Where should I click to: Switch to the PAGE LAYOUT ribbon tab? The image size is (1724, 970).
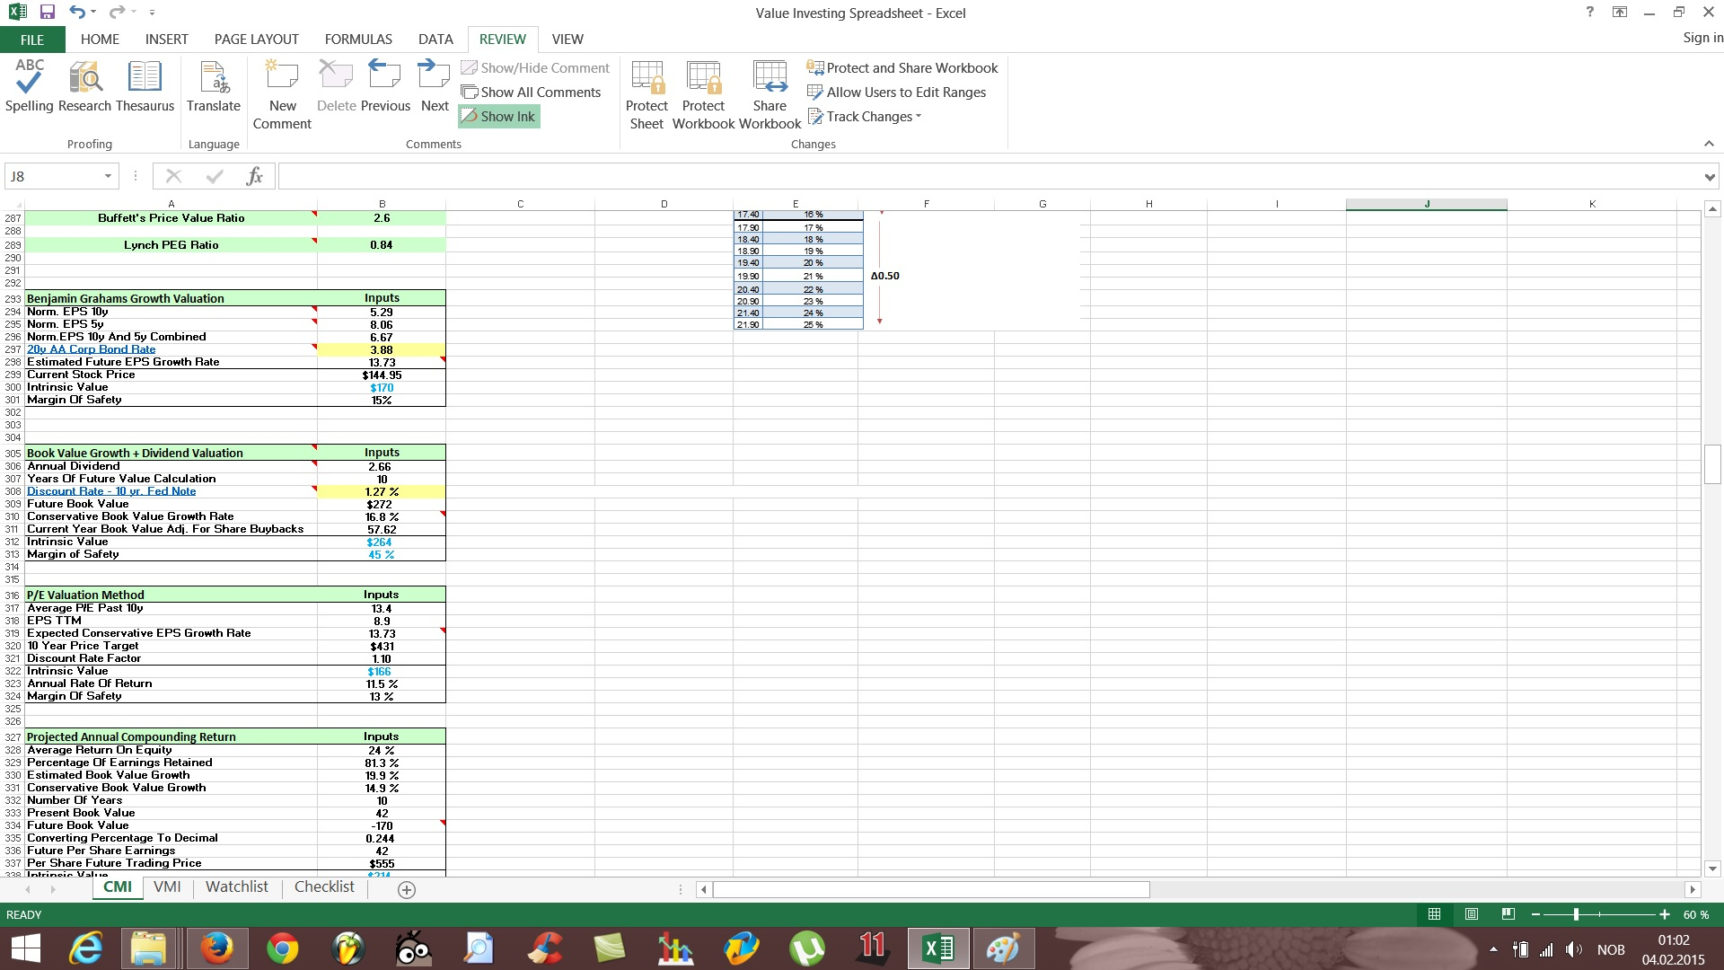pos(255,39)
